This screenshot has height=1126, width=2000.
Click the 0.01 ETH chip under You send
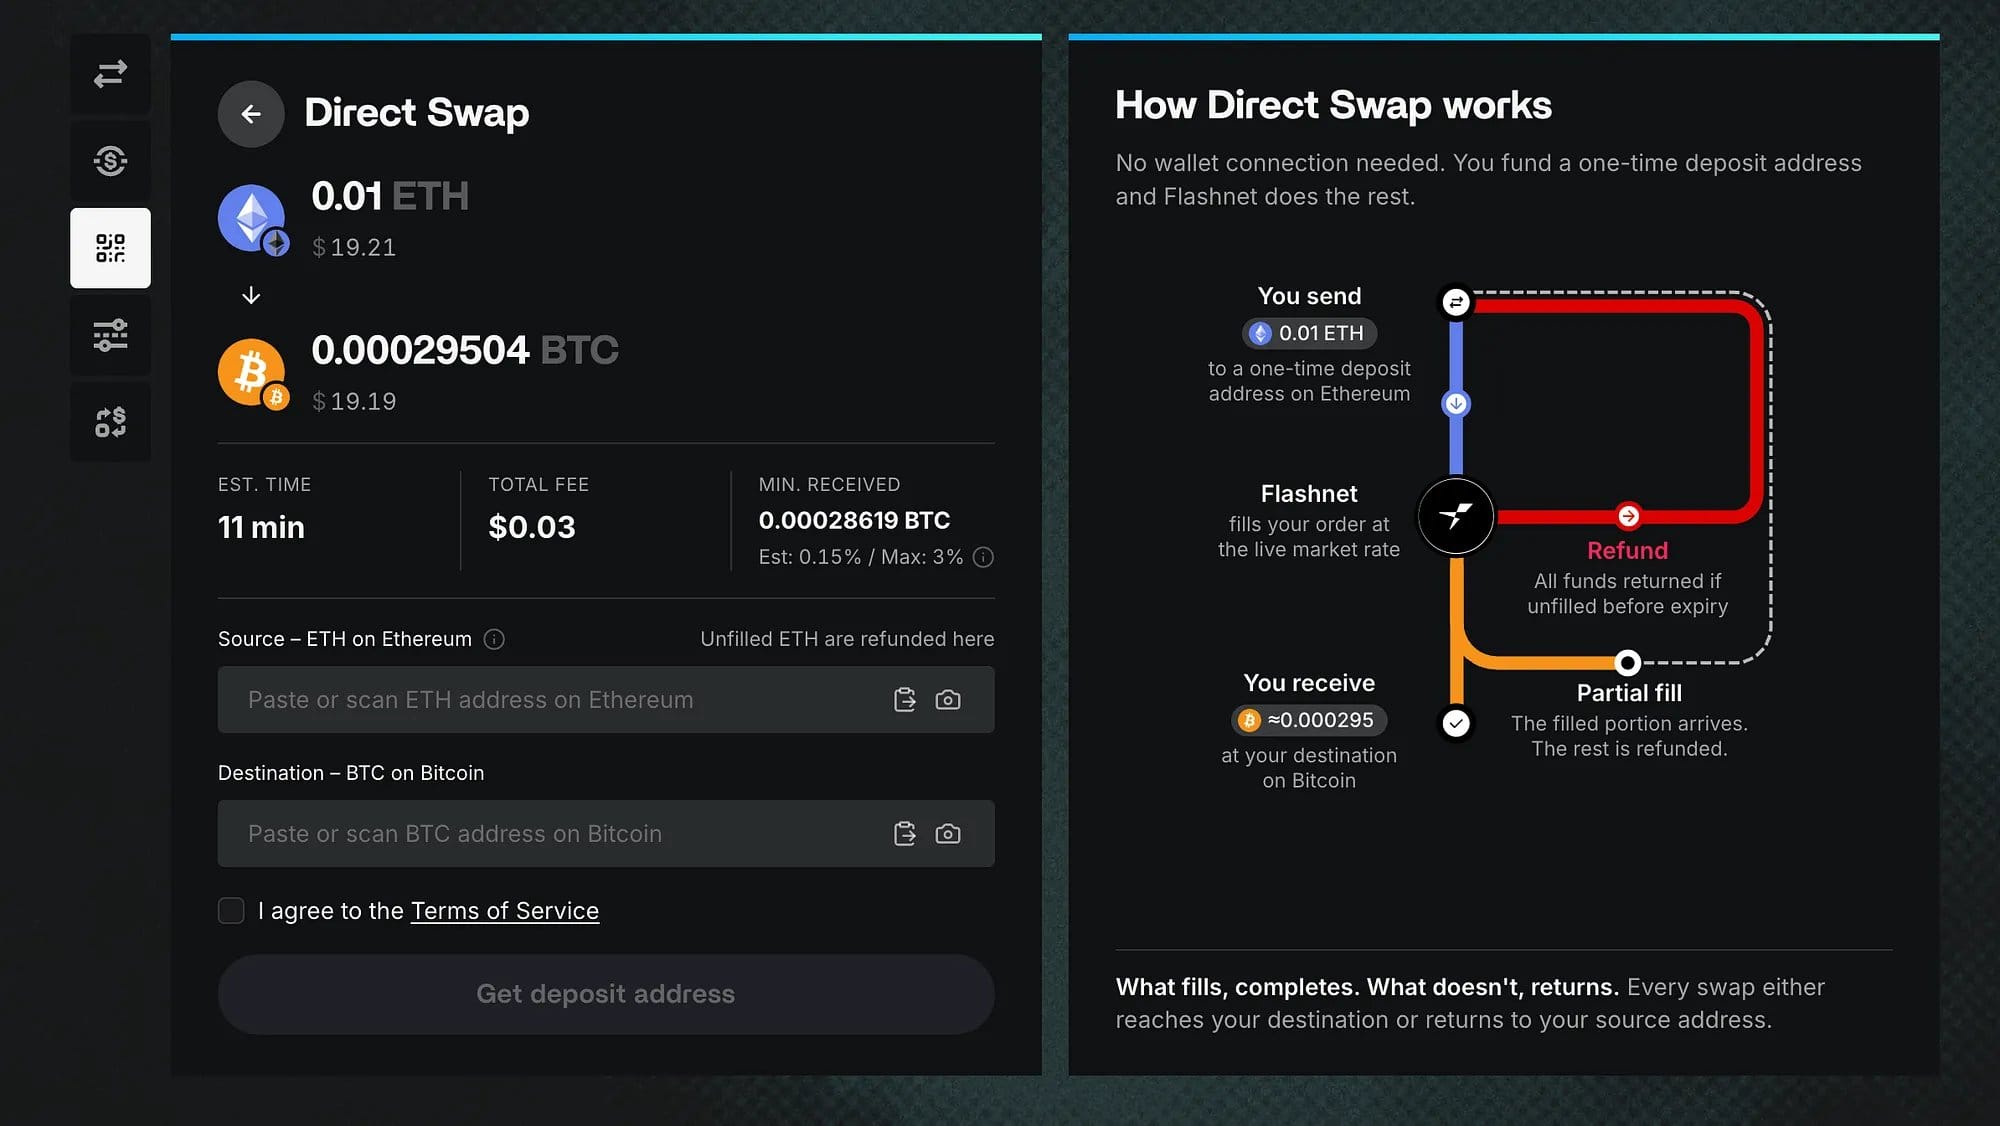[x=1310, y=333]
